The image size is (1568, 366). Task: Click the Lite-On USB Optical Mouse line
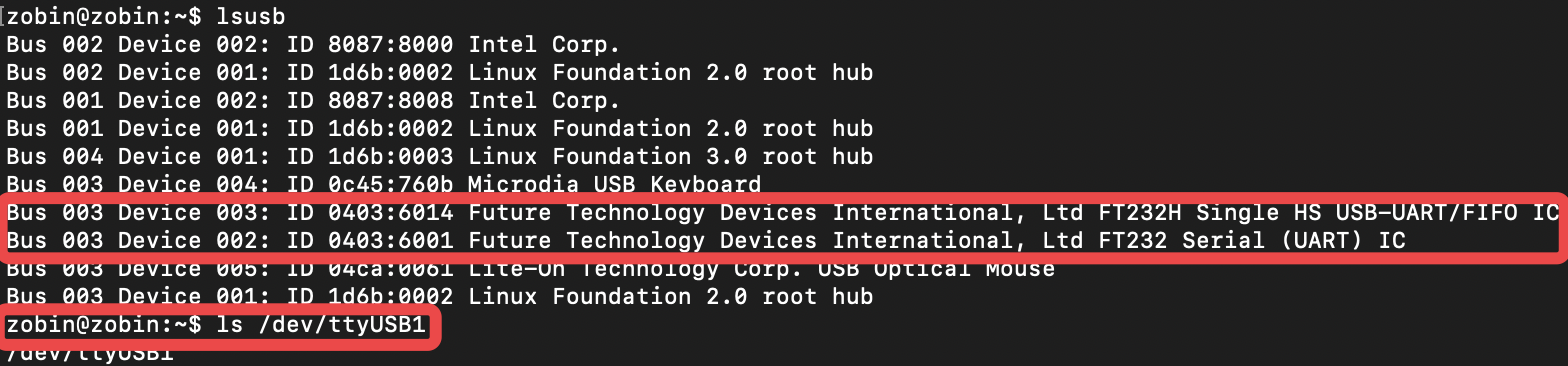pyautogui.click(x=530, y=268)
